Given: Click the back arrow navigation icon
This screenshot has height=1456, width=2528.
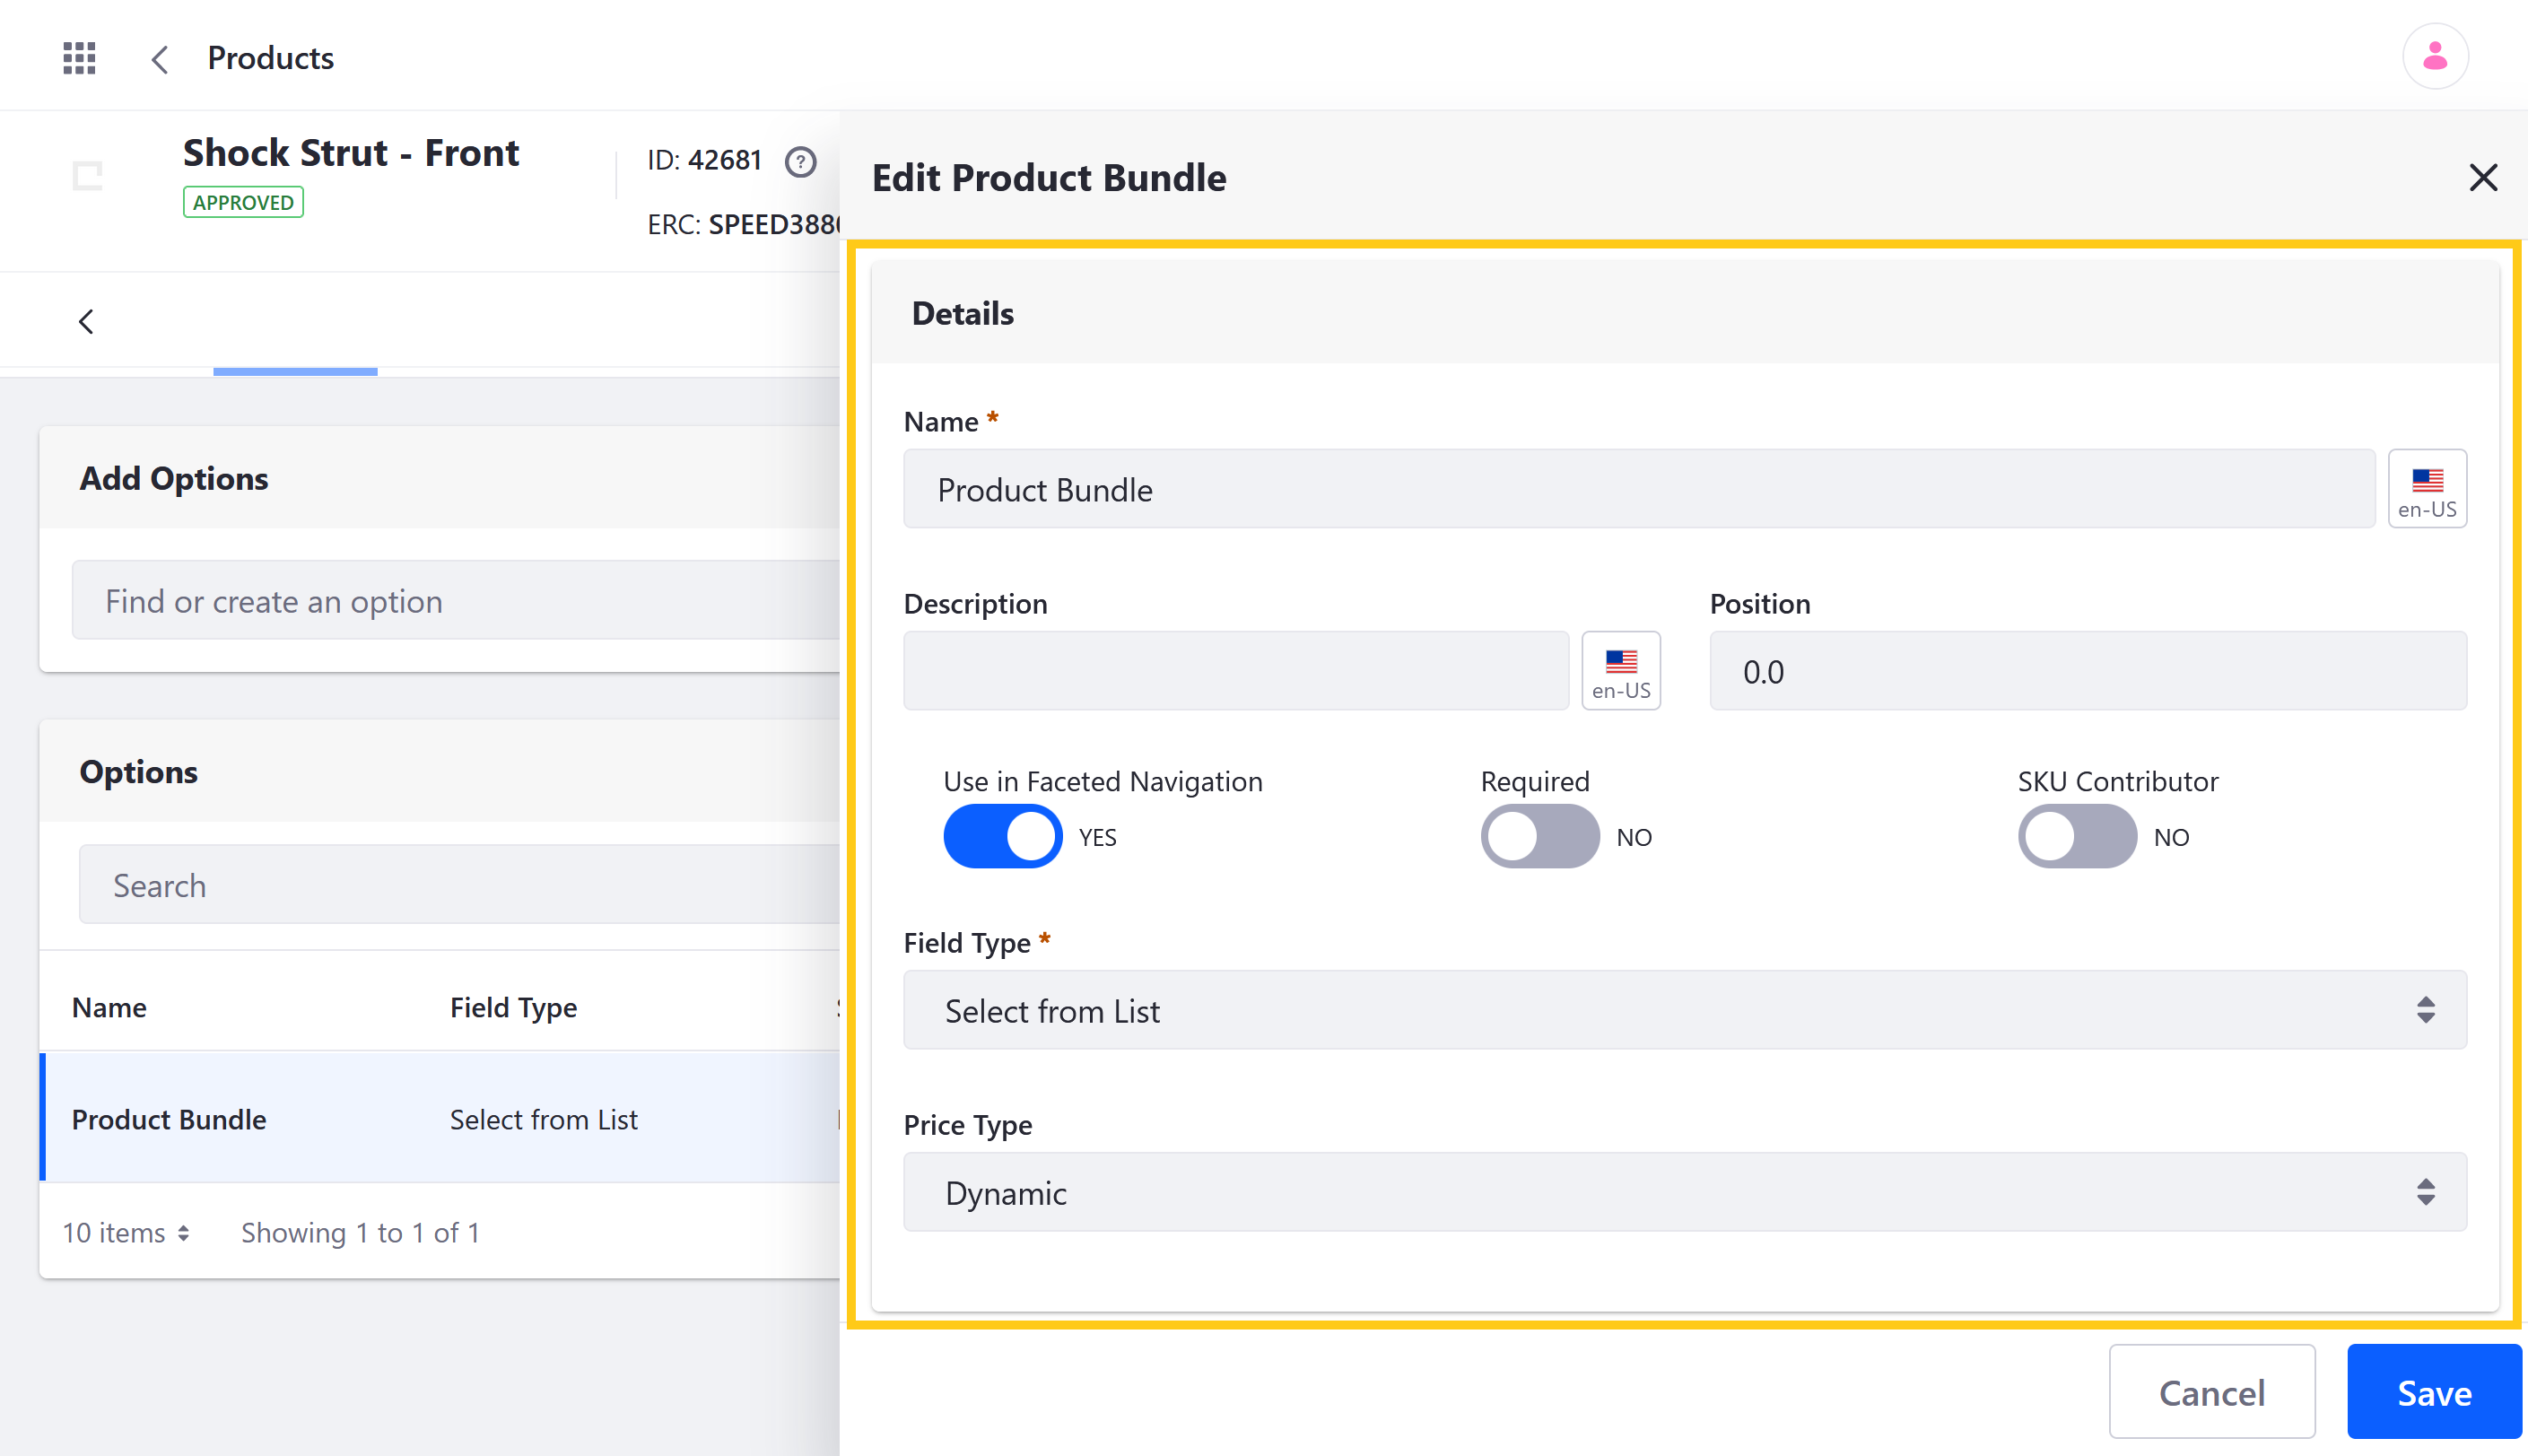Looking at the screenshot, I should (x=158, y=59).
